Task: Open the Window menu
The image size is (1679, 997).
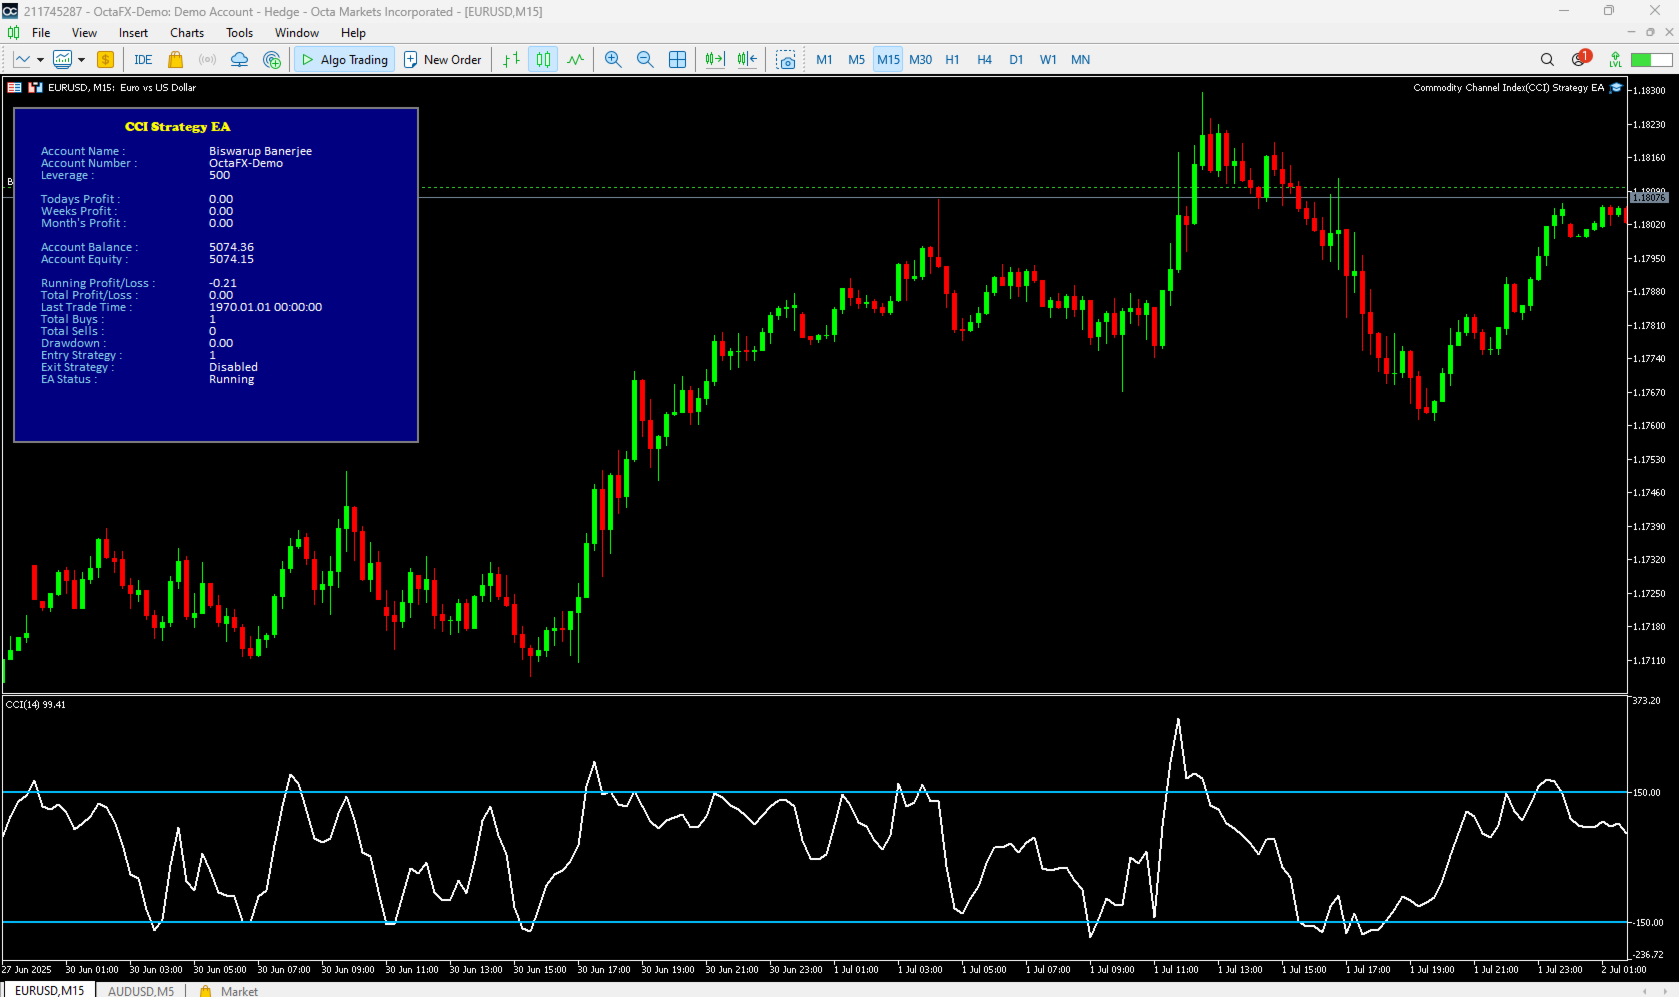Action: pos(297,33)
